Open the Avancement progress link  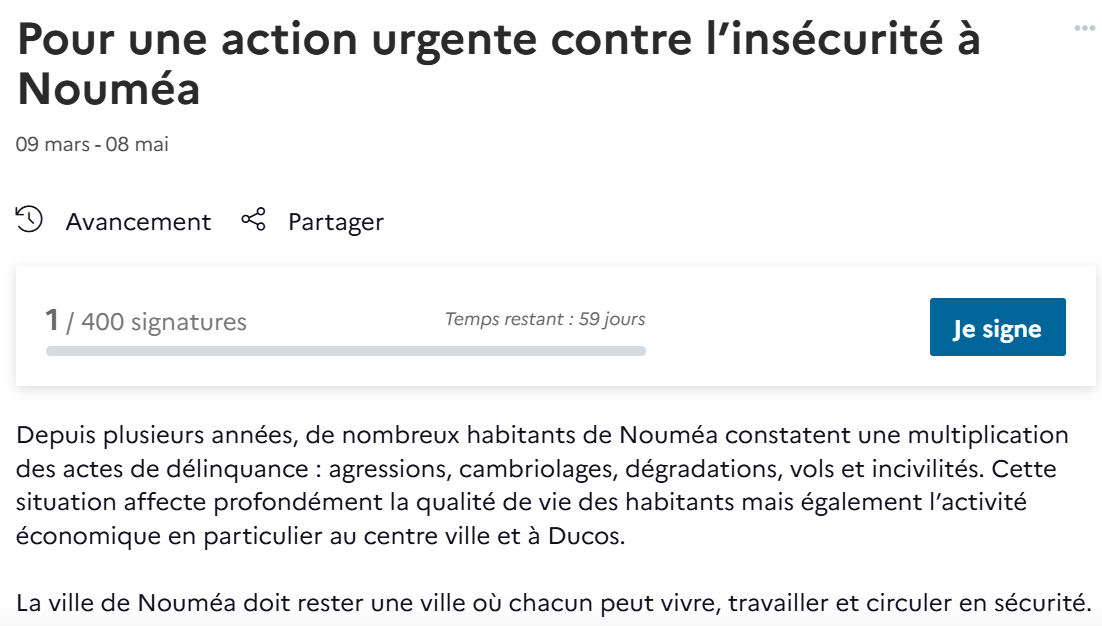pyautogui.click(x=138, y=221)
